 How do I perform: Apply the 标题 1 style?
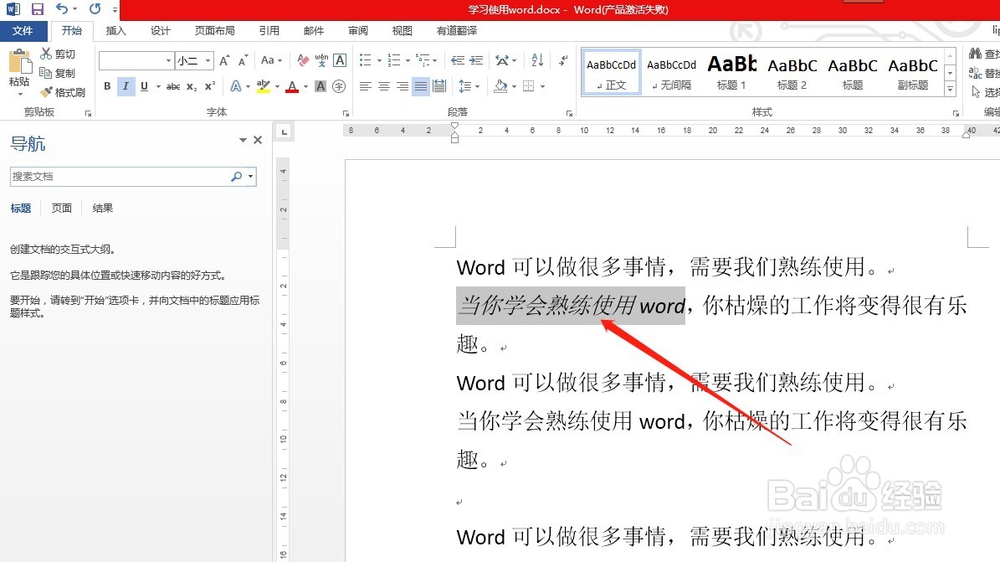tap(732, 73)
